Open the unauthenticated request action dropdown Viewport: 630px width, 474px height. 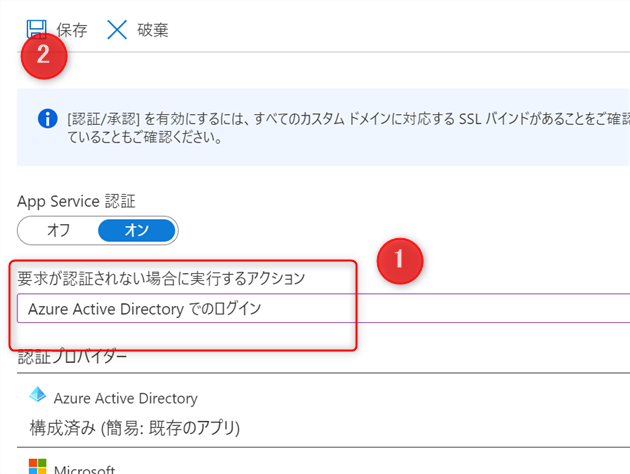[x=323, y=308]
